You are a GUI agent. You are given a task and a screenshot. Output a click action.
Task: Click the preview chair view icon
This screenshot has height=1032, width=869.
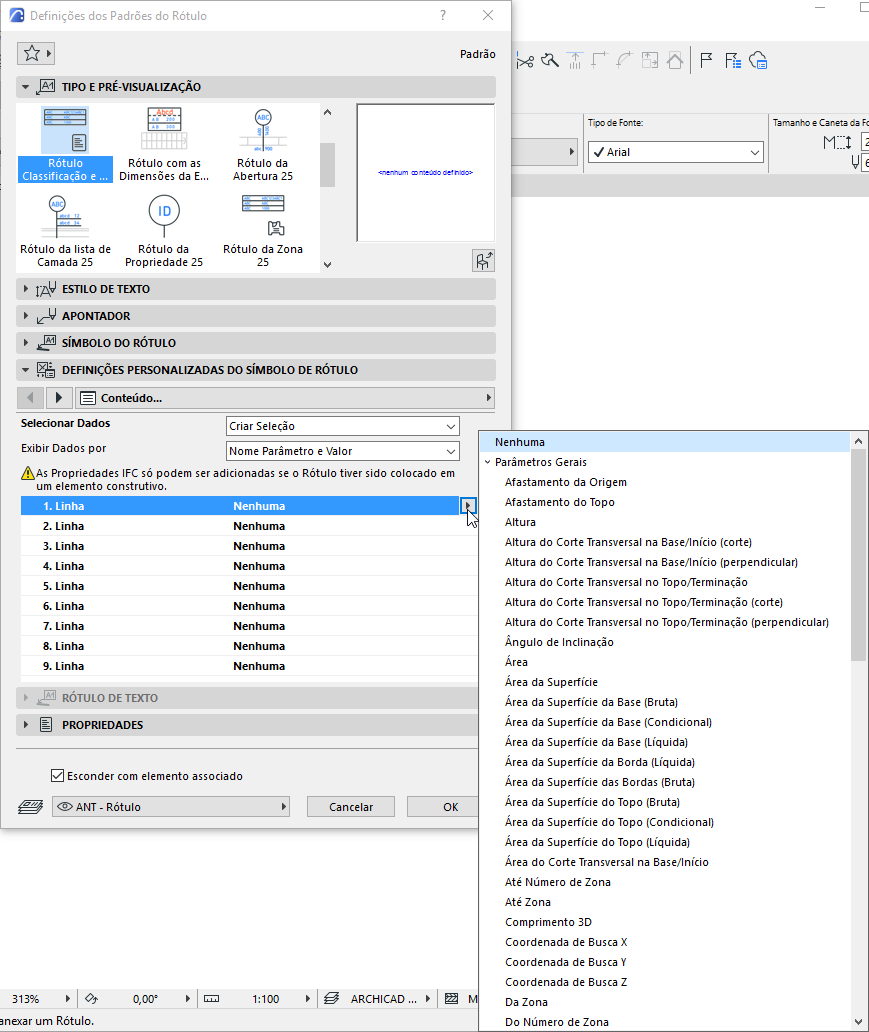(x=483, y=261)
